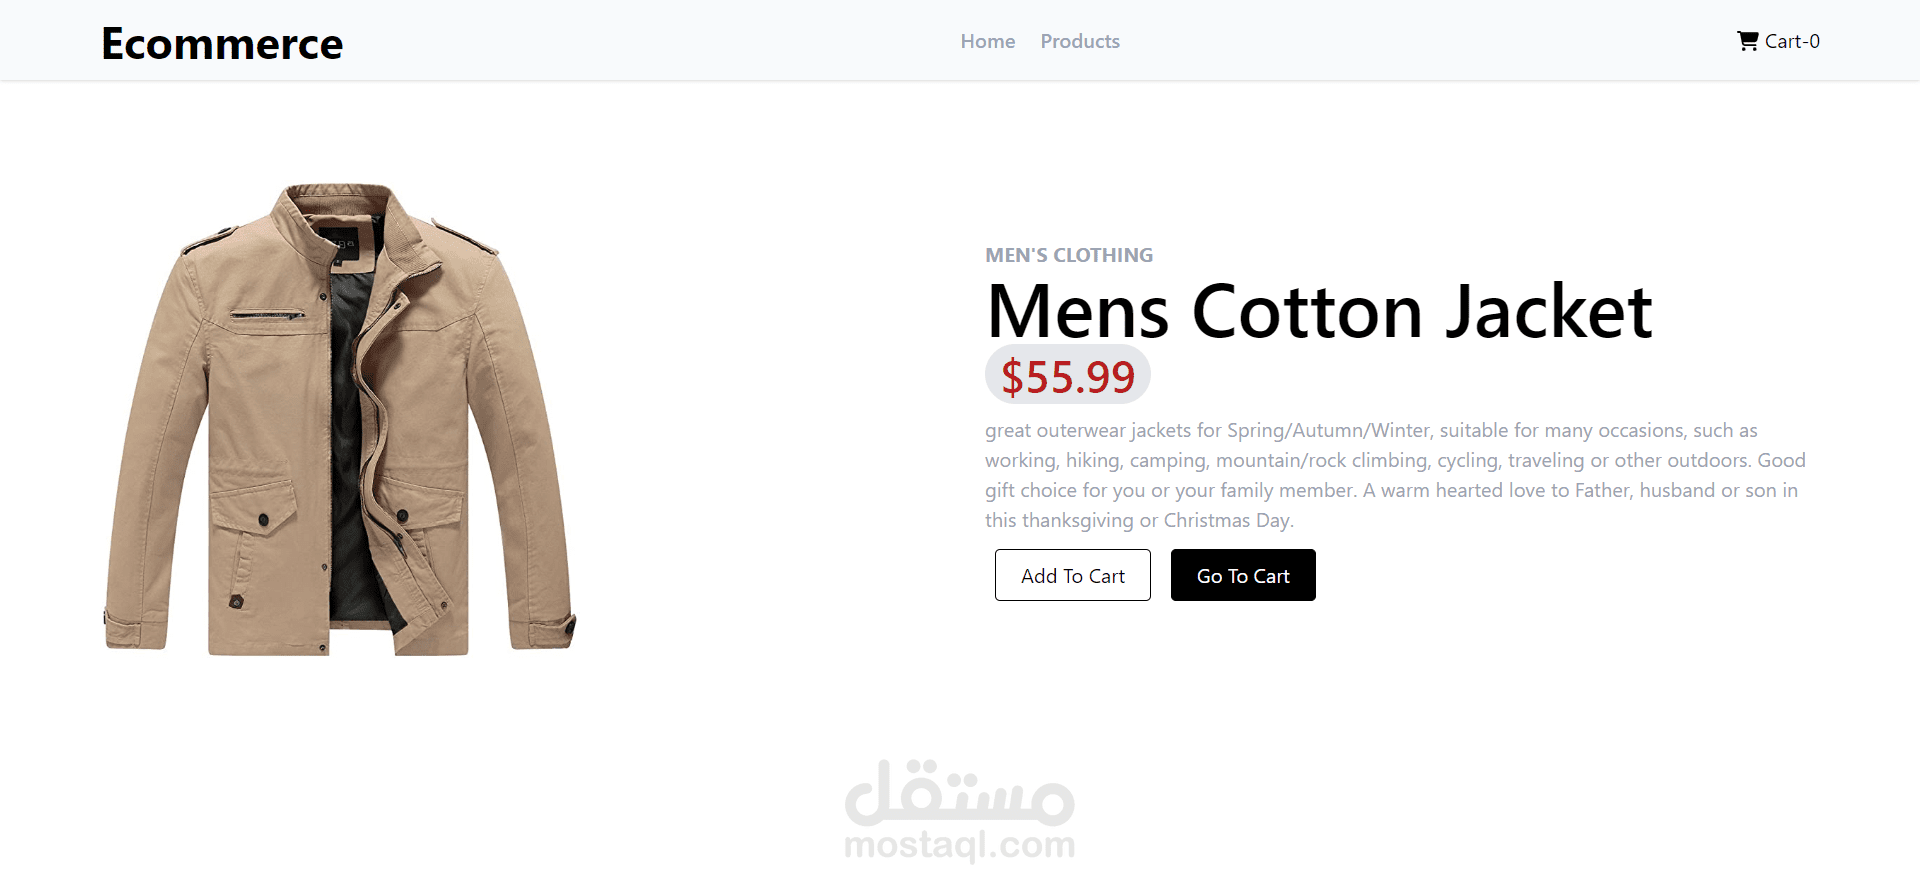Image resolution: width=1920 pixels, height=883 pixels.
Task: Click the jacket's dark inner lining
Action: coord(349,450)
